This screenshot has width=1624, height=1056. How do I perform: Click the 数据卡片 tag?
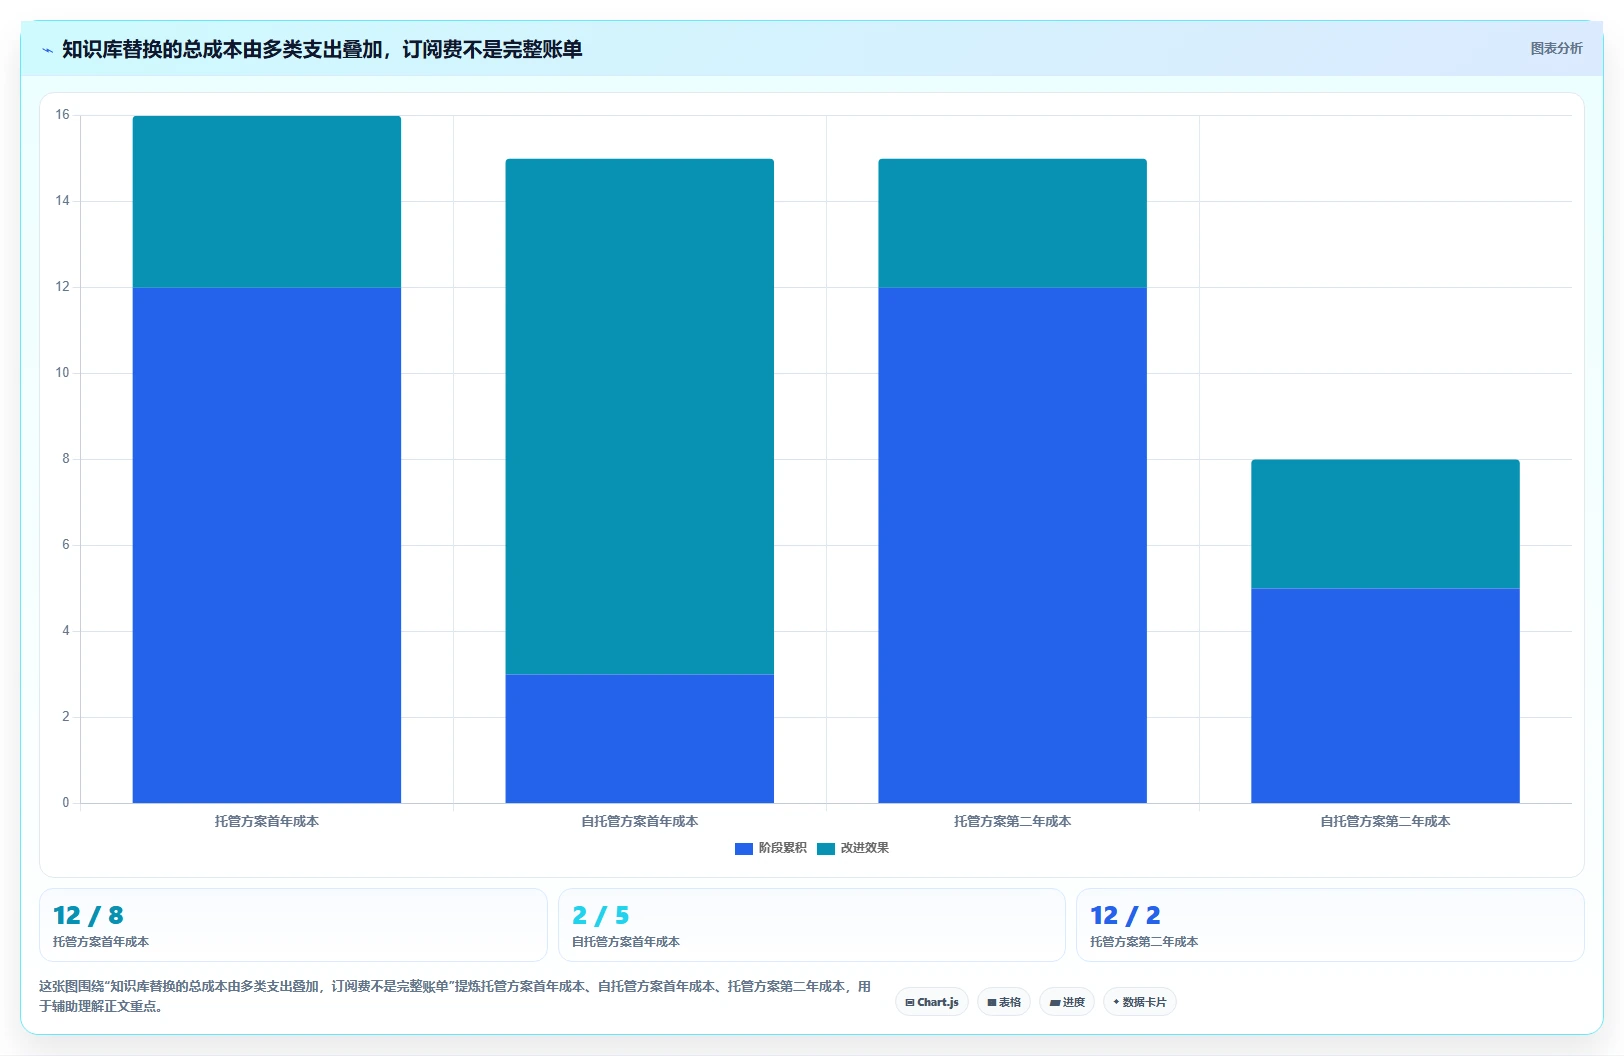coord(1140,1002)
